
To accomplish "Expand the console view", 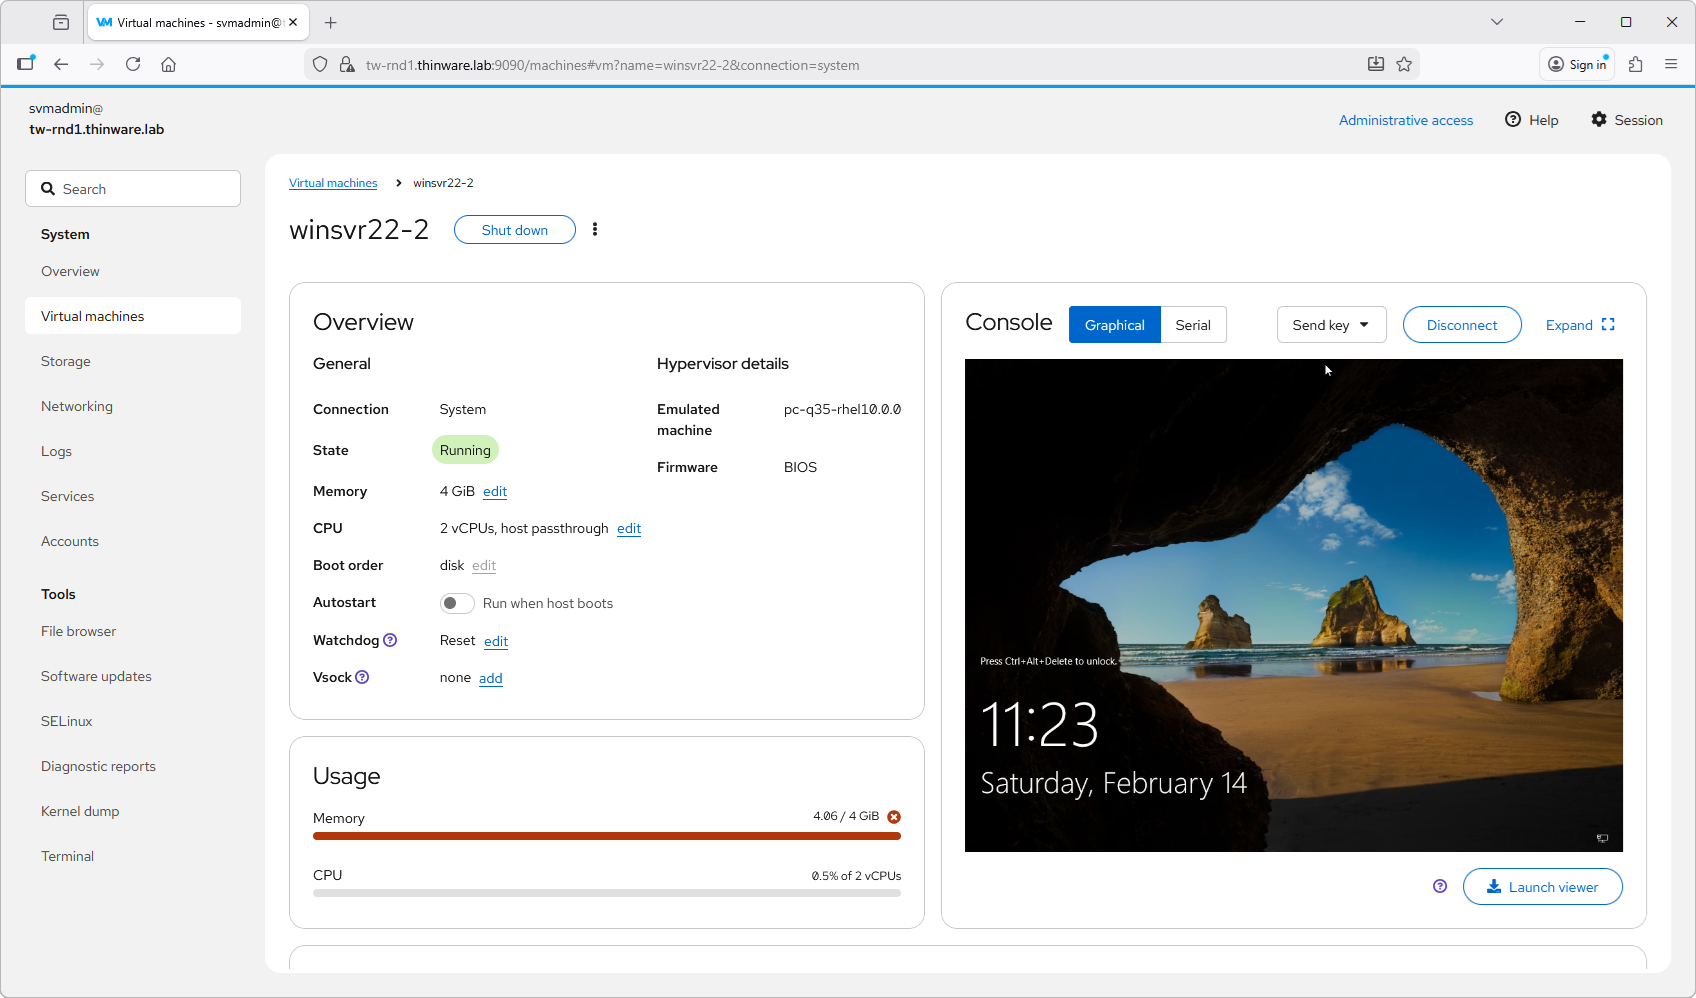I will click(1580, 325).
